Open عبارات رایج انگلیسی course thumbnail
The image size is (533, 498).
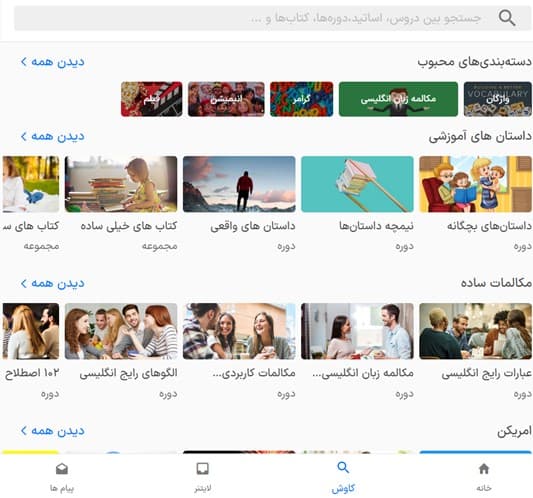click(475, 331)
